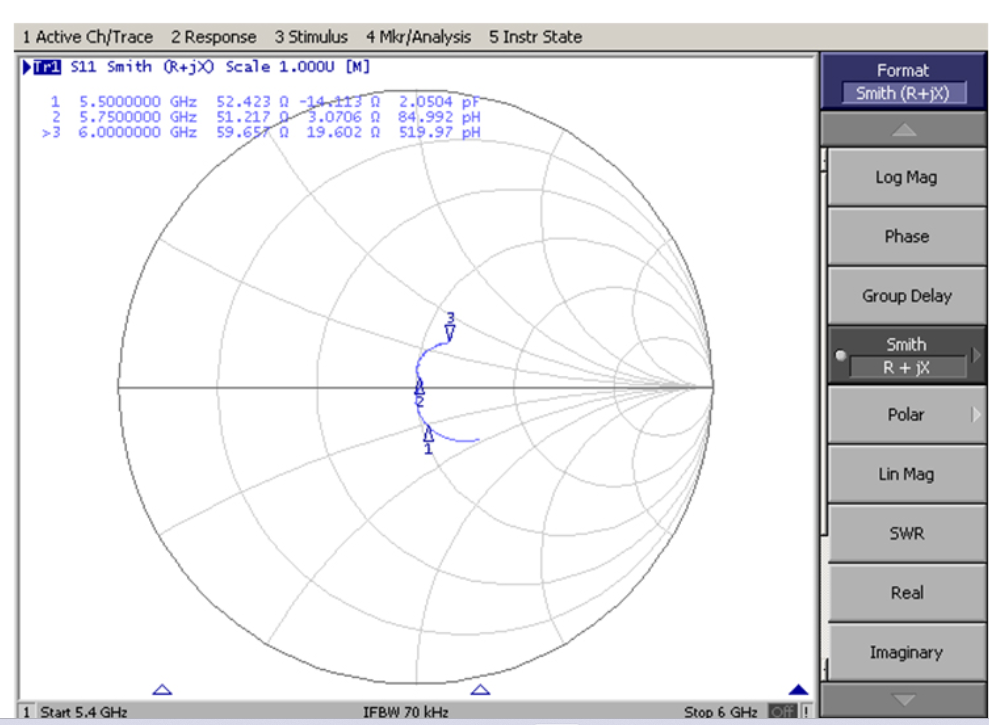Screen dimensions: 989x725
Task: Select the Imaginary format
Action: (906, 652)
